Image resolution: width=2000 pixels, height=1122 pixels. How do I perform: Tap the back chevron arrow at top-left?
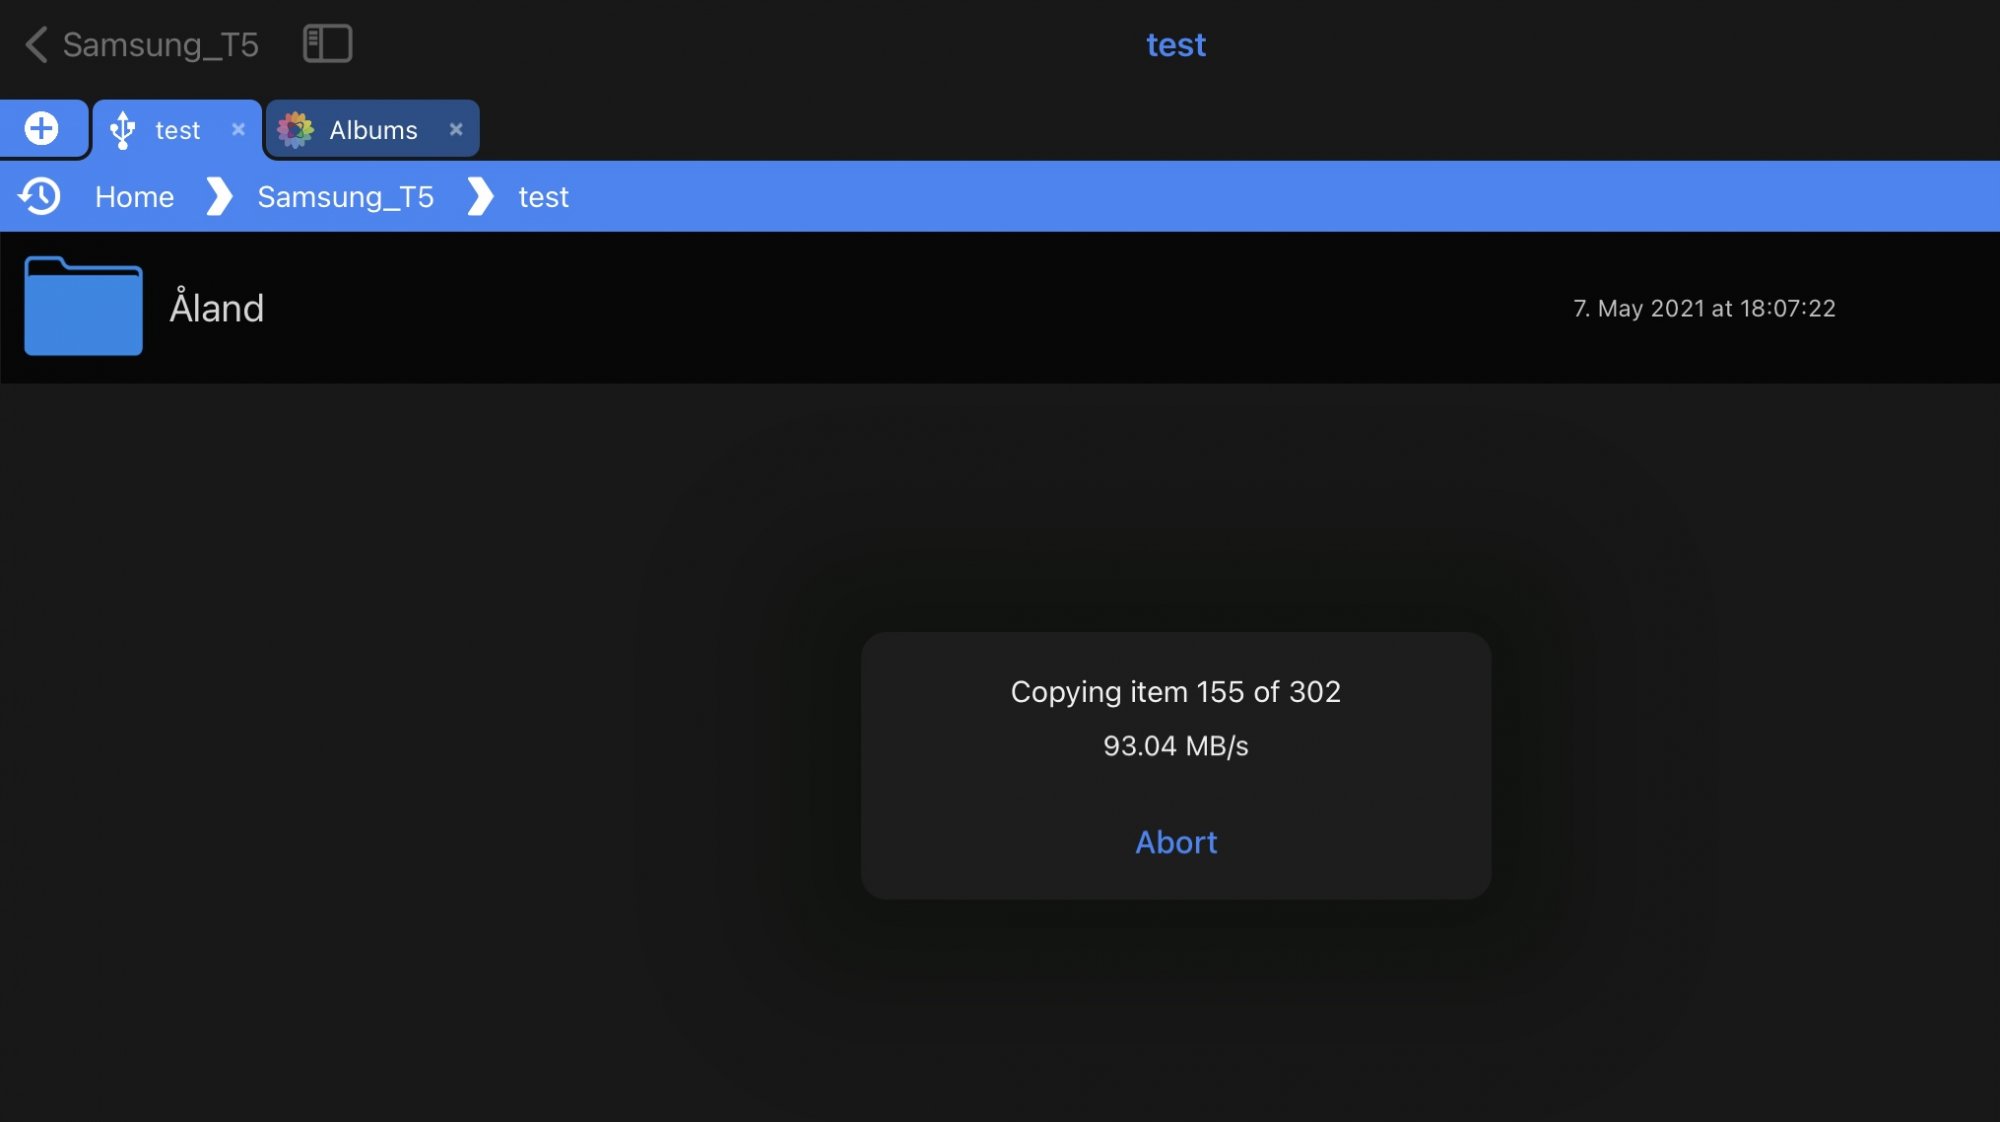[x=36, y=44]
